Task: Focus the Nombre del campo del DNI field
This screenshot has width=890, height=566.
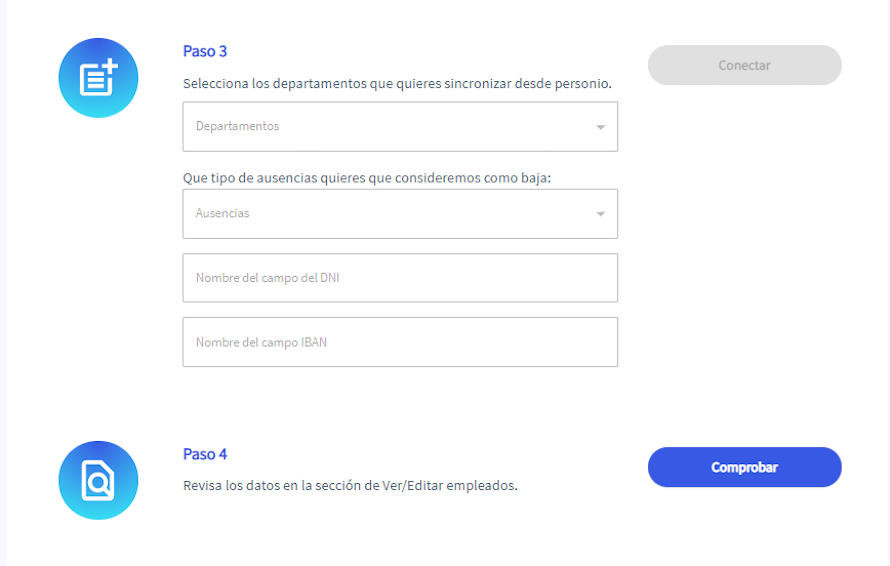Action: click(x=400, y=278)
